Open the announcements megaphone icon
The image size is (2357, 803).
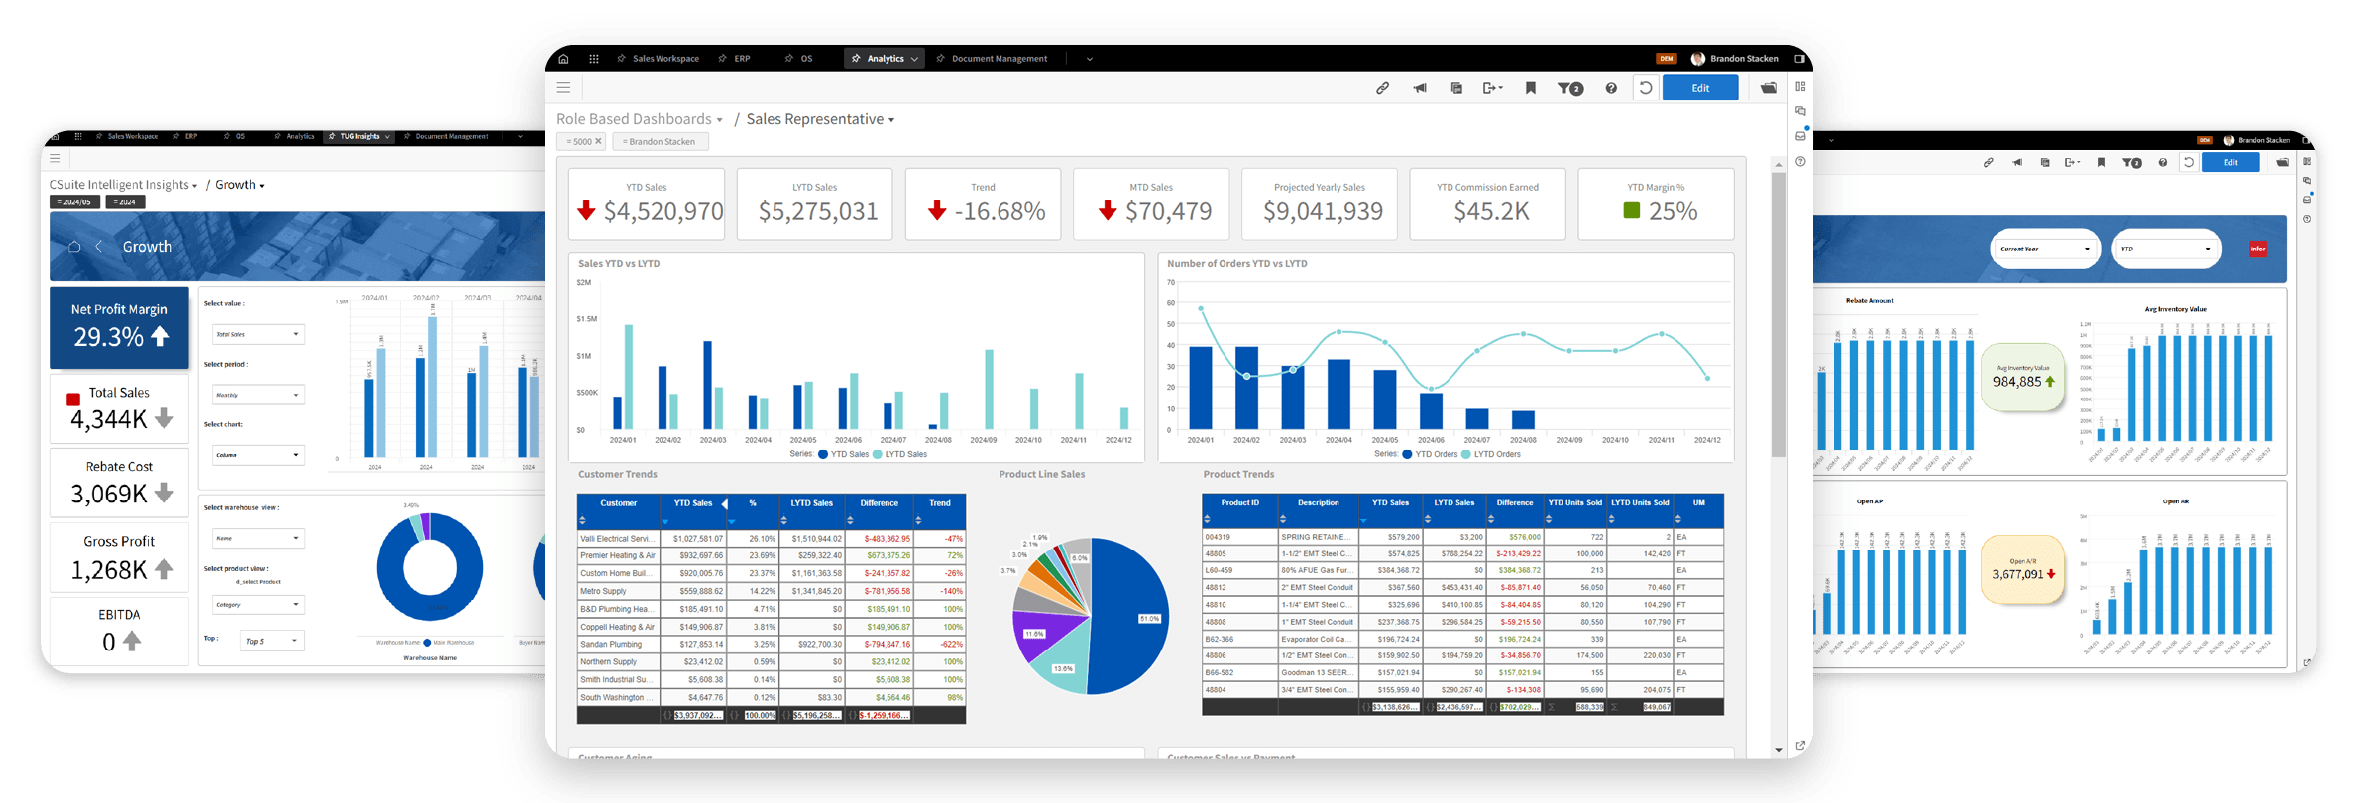tap(1419, 88)
